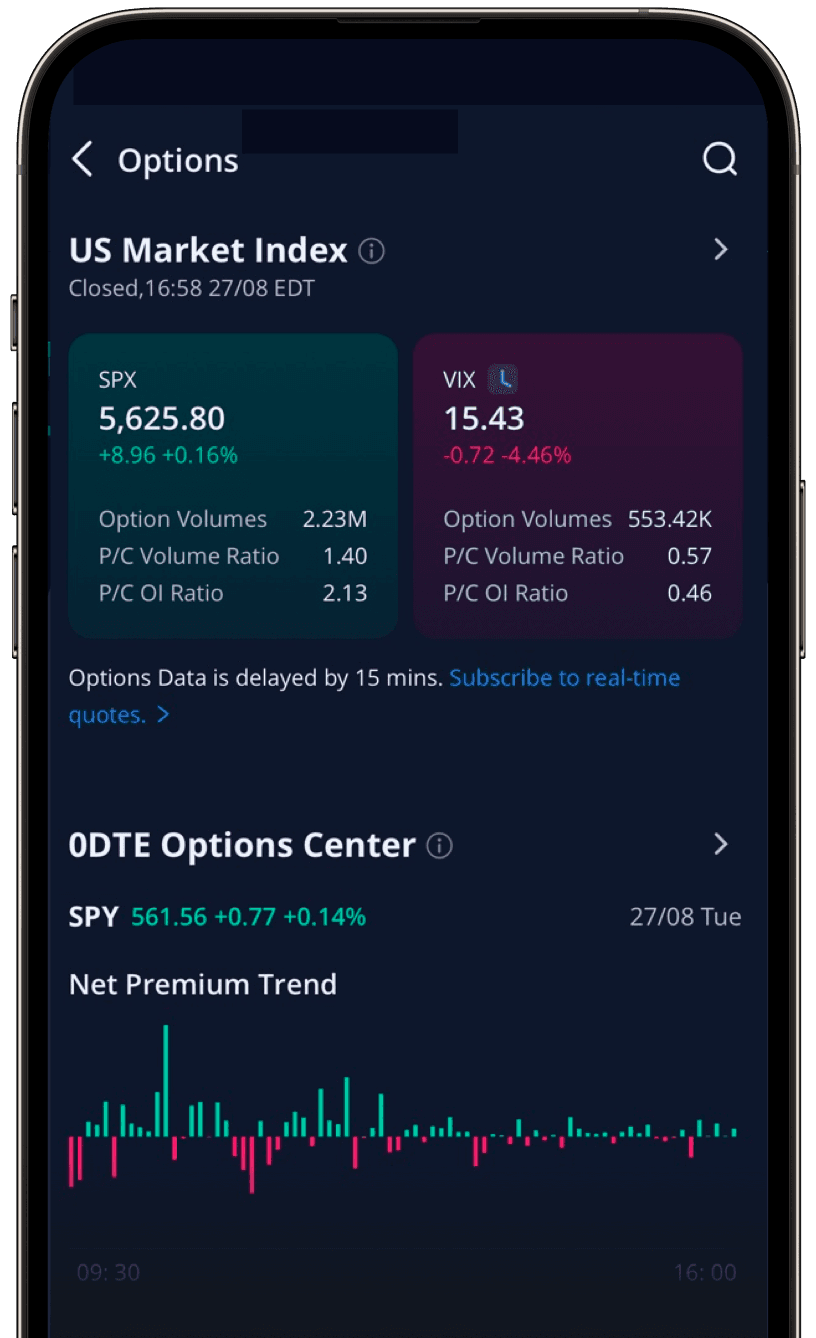
Task: Select the SPY ticker quote row
Action: click(x=217, y=916)
